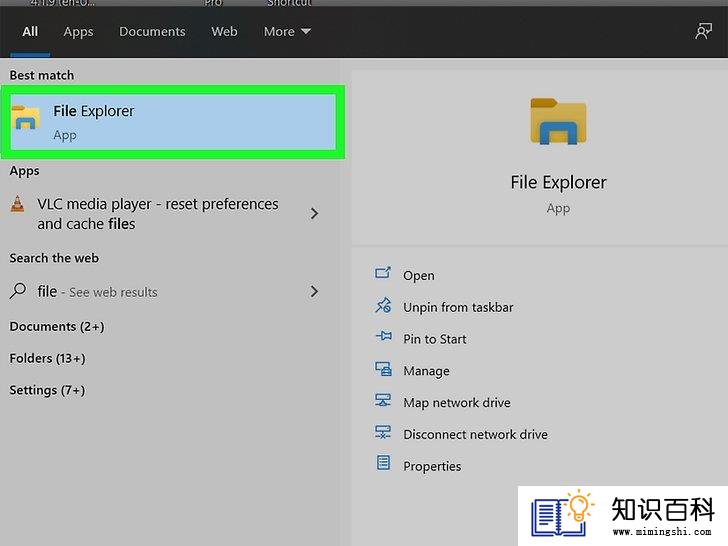The width and height of the screenshot is (728, 546).
Task: Click the 'Apps' section heading
Action: [x=25, y=171]
